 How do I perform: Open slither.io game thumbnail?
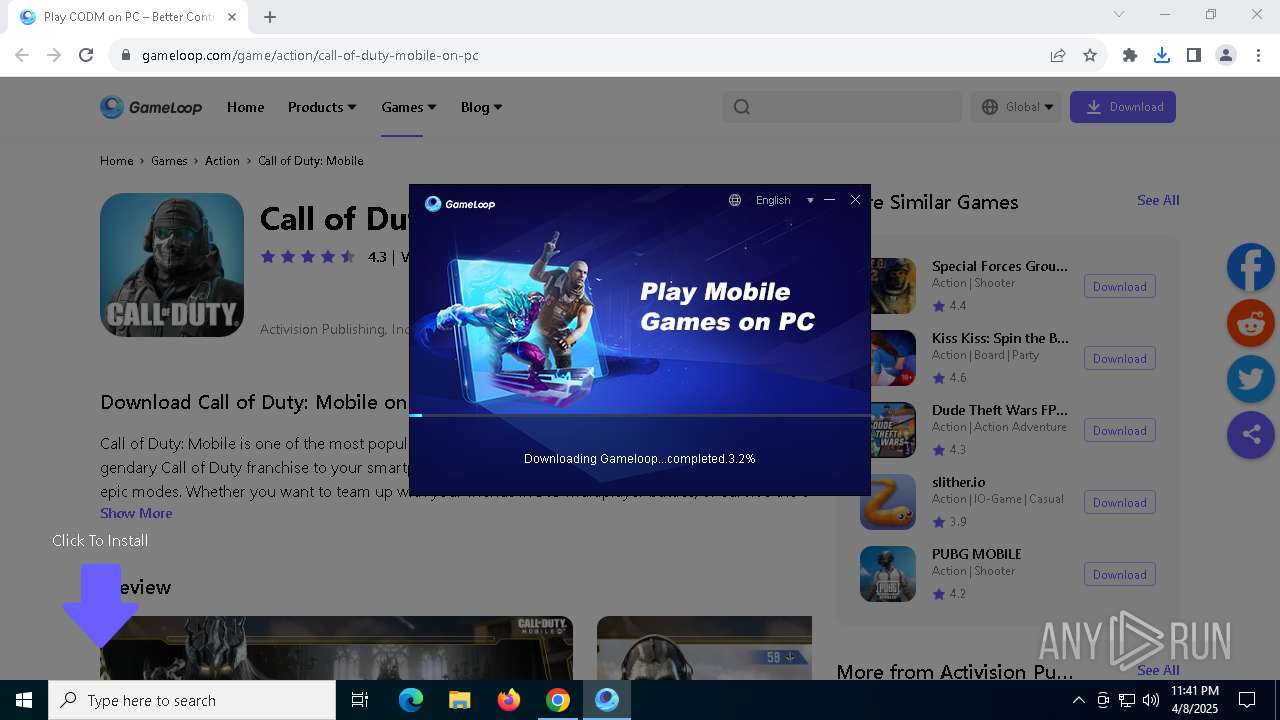(888, 502)
